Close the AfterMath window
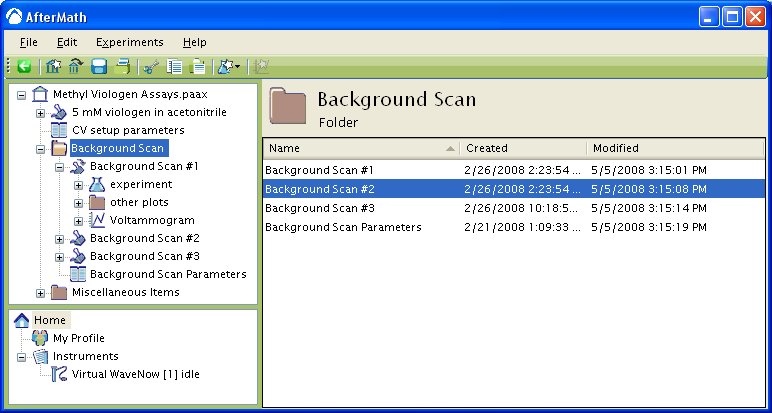 click(x=755, y=18)
